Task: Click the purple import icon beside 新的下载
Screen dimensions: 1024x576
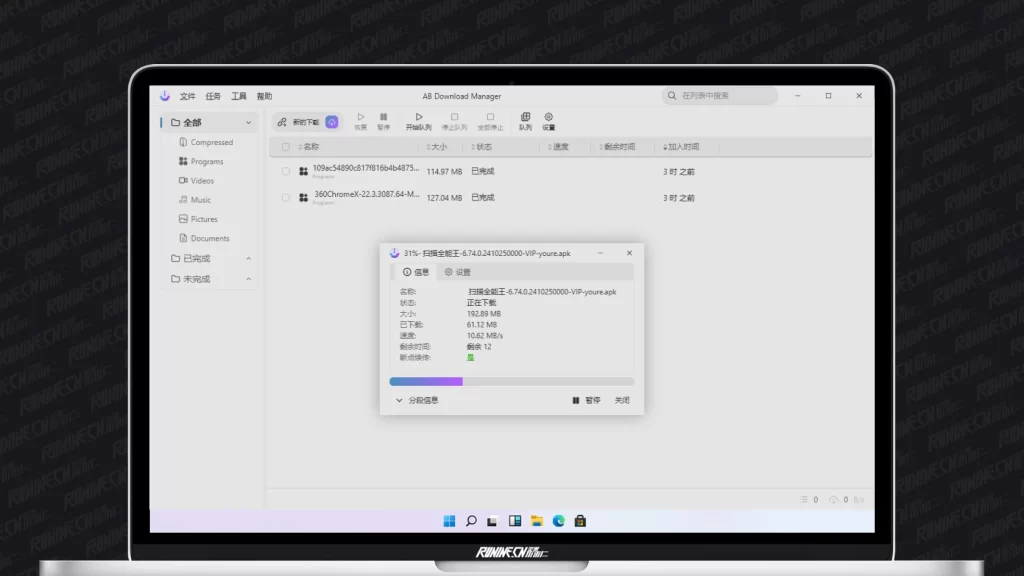Action: click(332, 122)
